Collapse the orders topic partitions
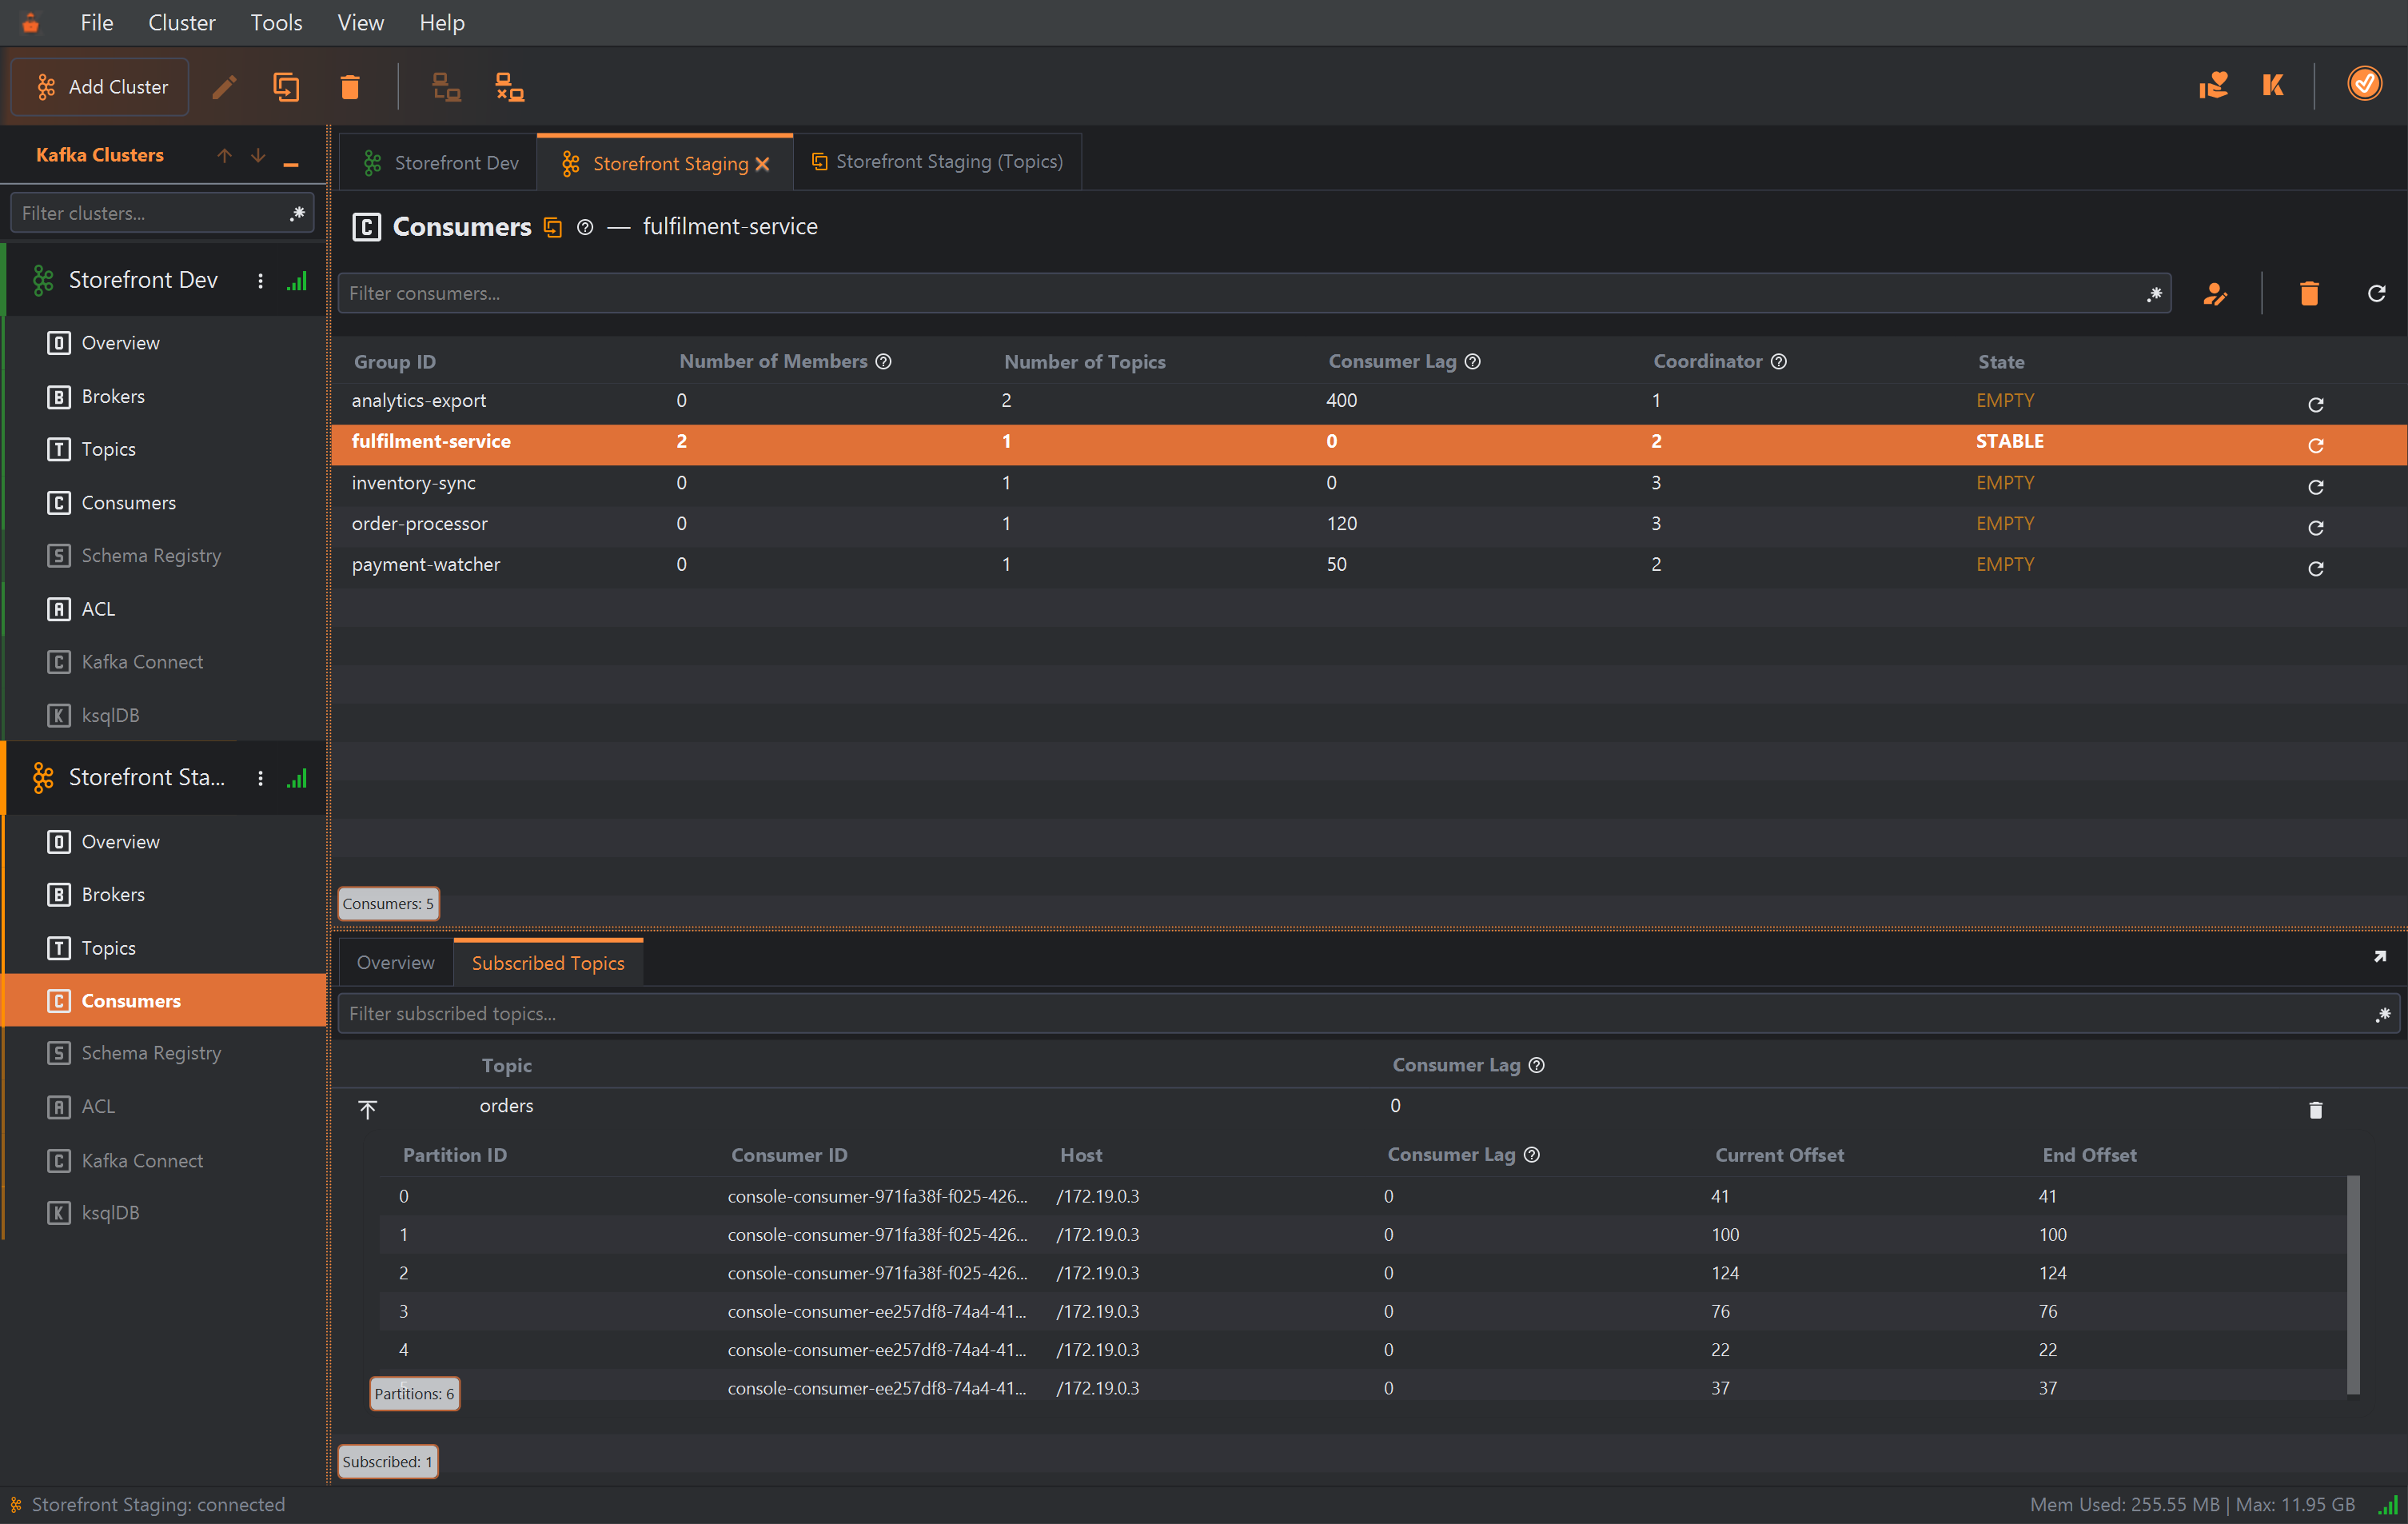 point(367,1109)
